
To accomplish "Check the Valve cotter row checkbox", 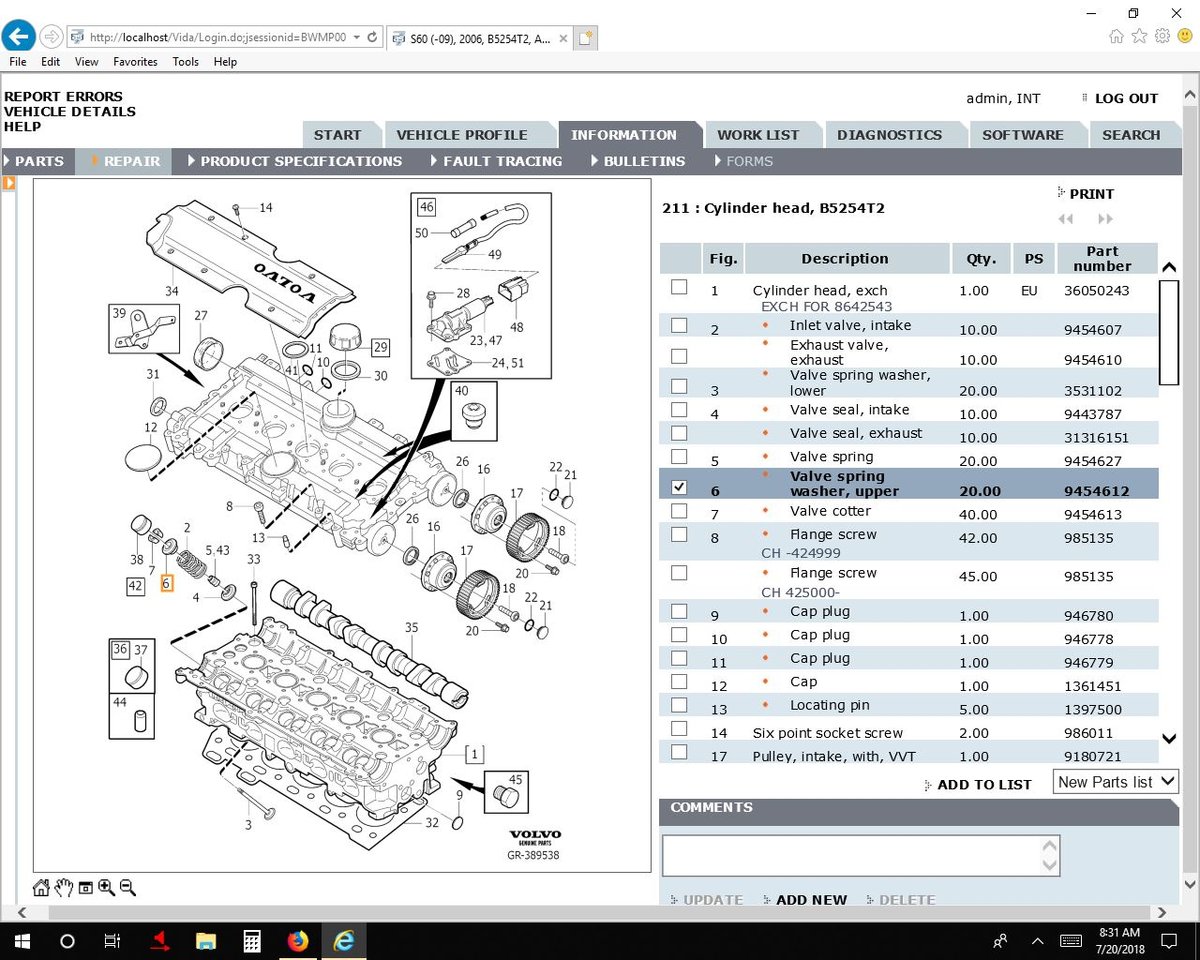I will click(x=679, y=511).
